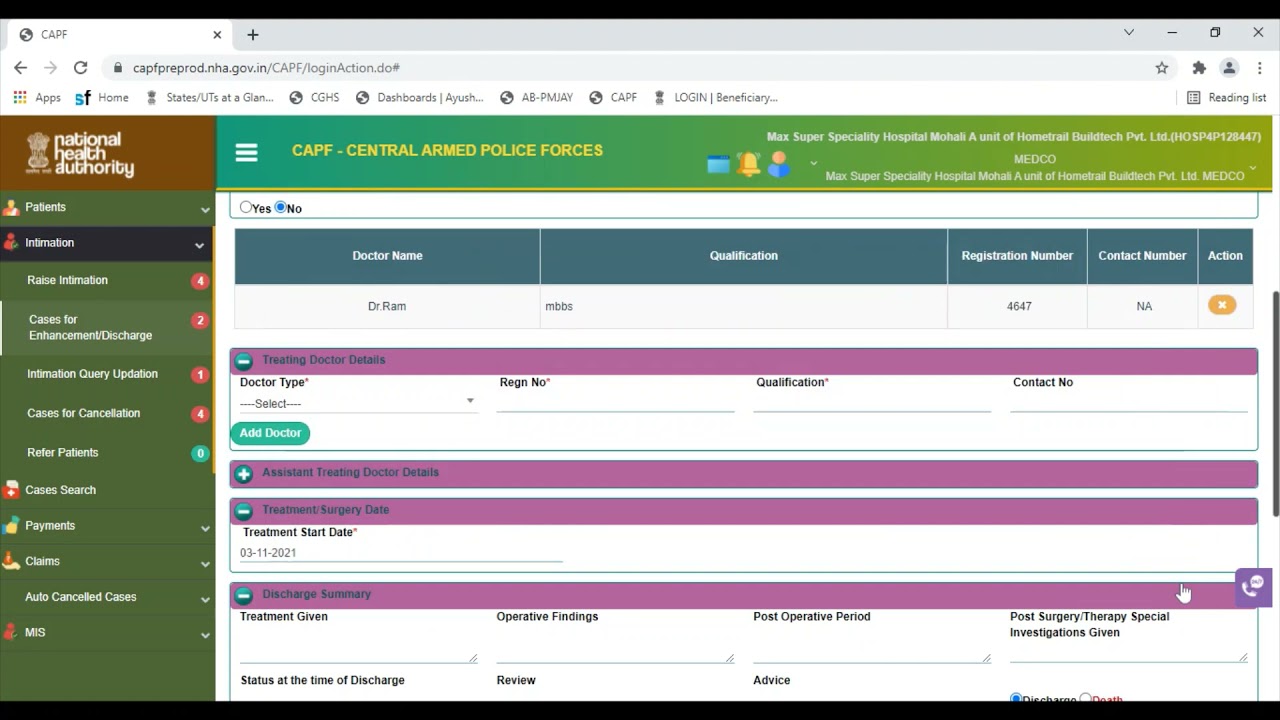Click the Treatment Given text area
This screenshot has height=720, width=1280.
(x=358, y=645)
